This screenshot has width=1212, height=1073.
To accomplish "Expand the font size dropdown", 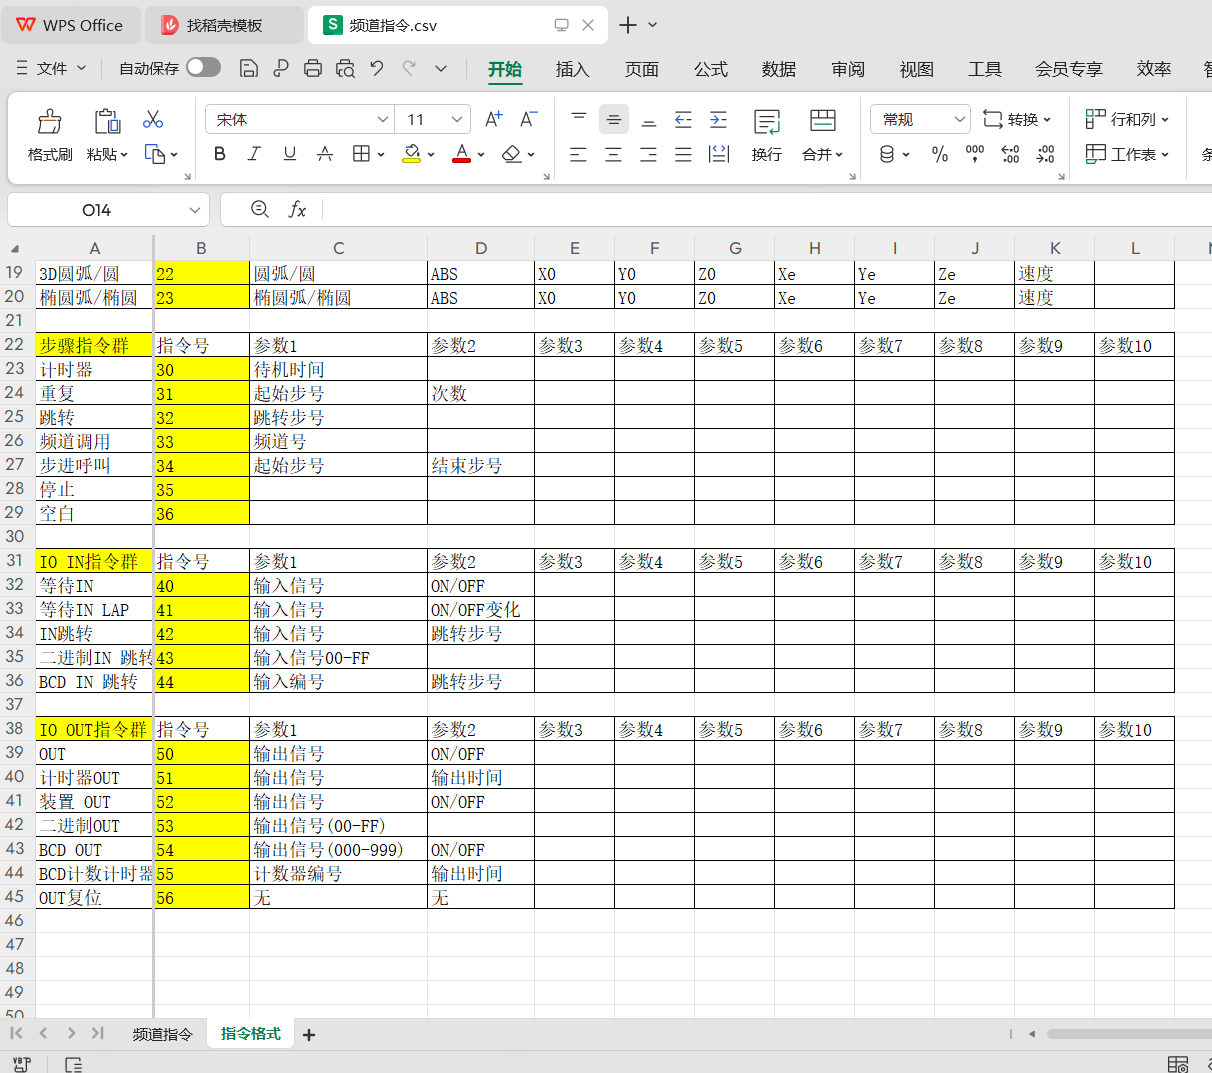I will 457,119.
